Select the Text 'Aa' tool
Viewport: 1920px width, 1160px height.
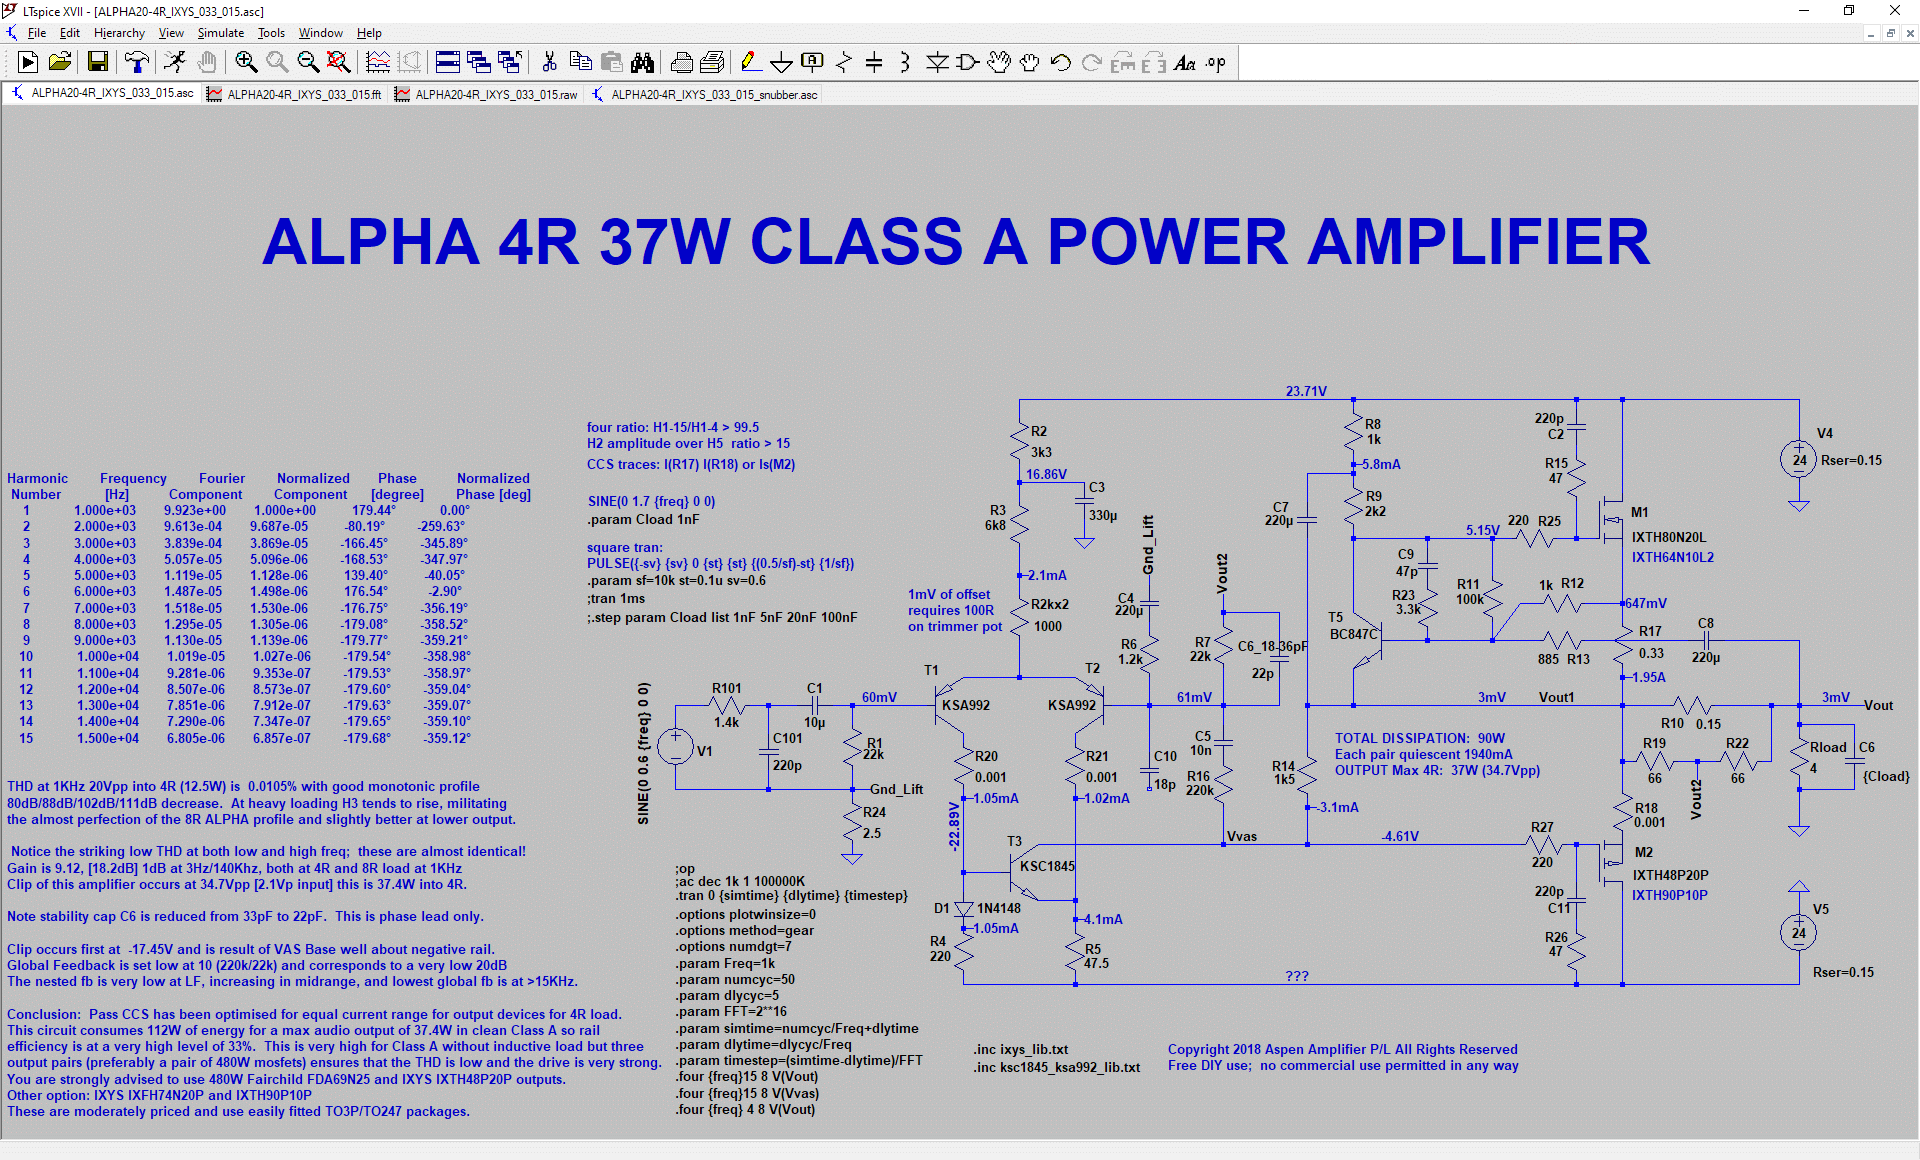1185,63
